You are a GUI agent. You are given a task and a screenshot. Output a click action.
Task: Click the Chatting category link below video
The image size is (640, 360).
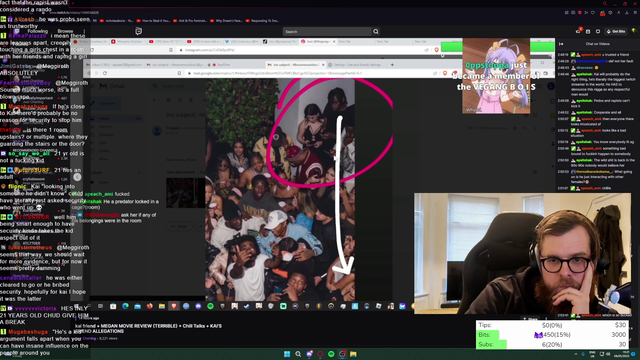point(89,338)
